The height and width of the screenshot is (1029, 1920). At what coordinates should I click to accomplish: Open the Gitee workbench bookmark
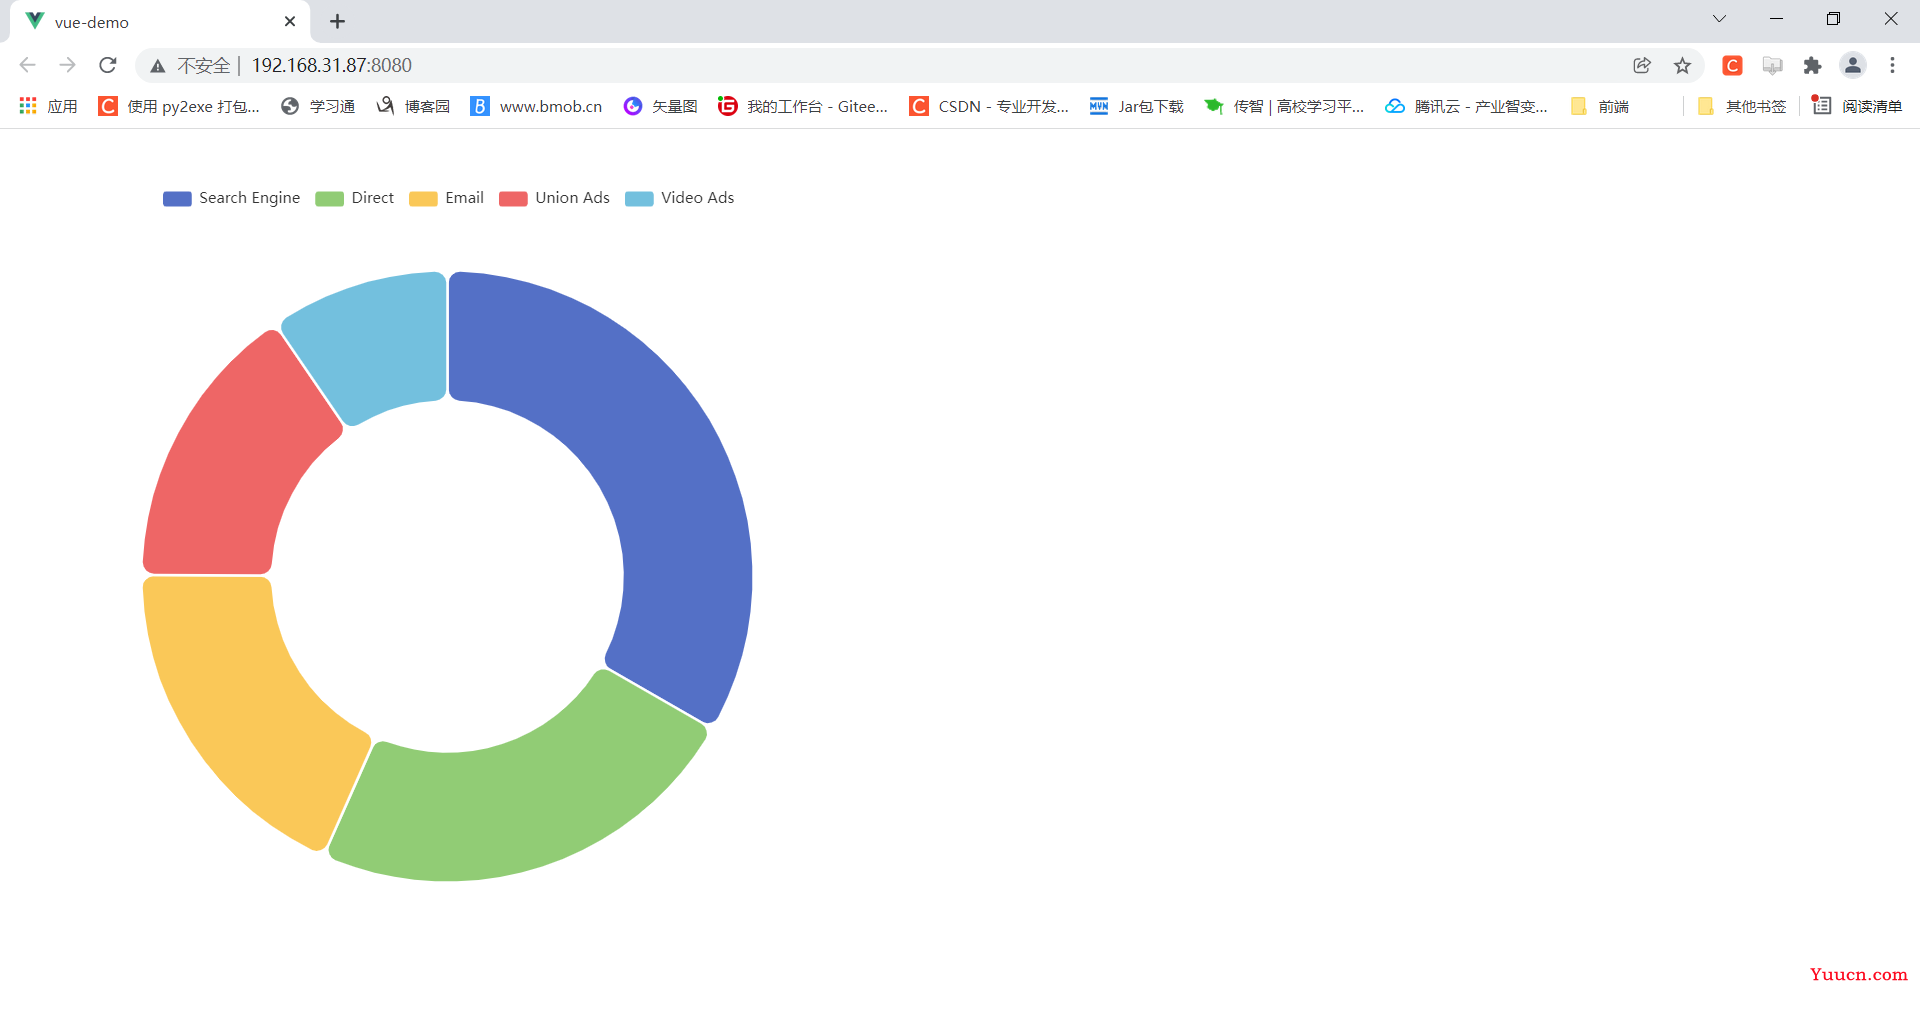tap(803, 106)
